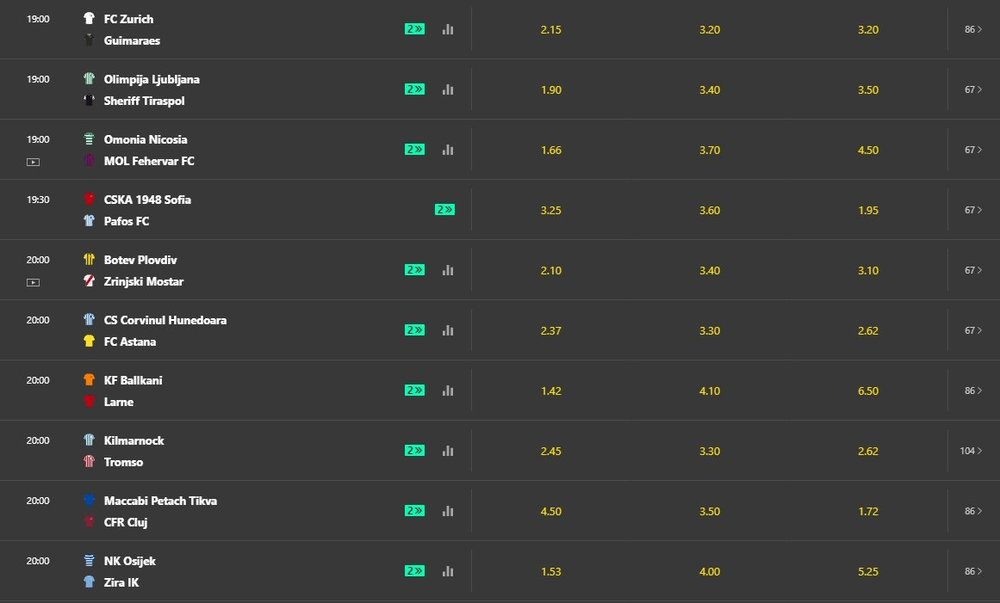
Task: Pick 6.50 away odds for Larne
Action: coord(868,391)
